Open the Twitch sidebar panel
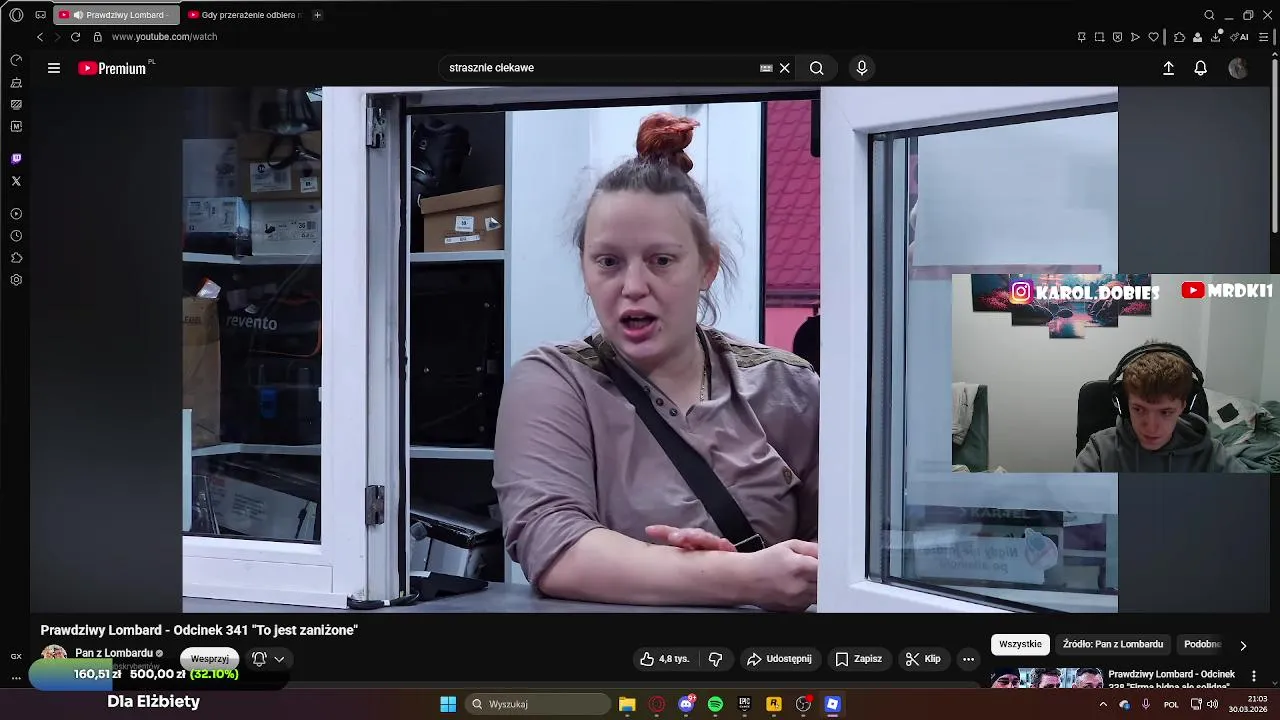The image size is (1280, 720). (x=16, y=158)
